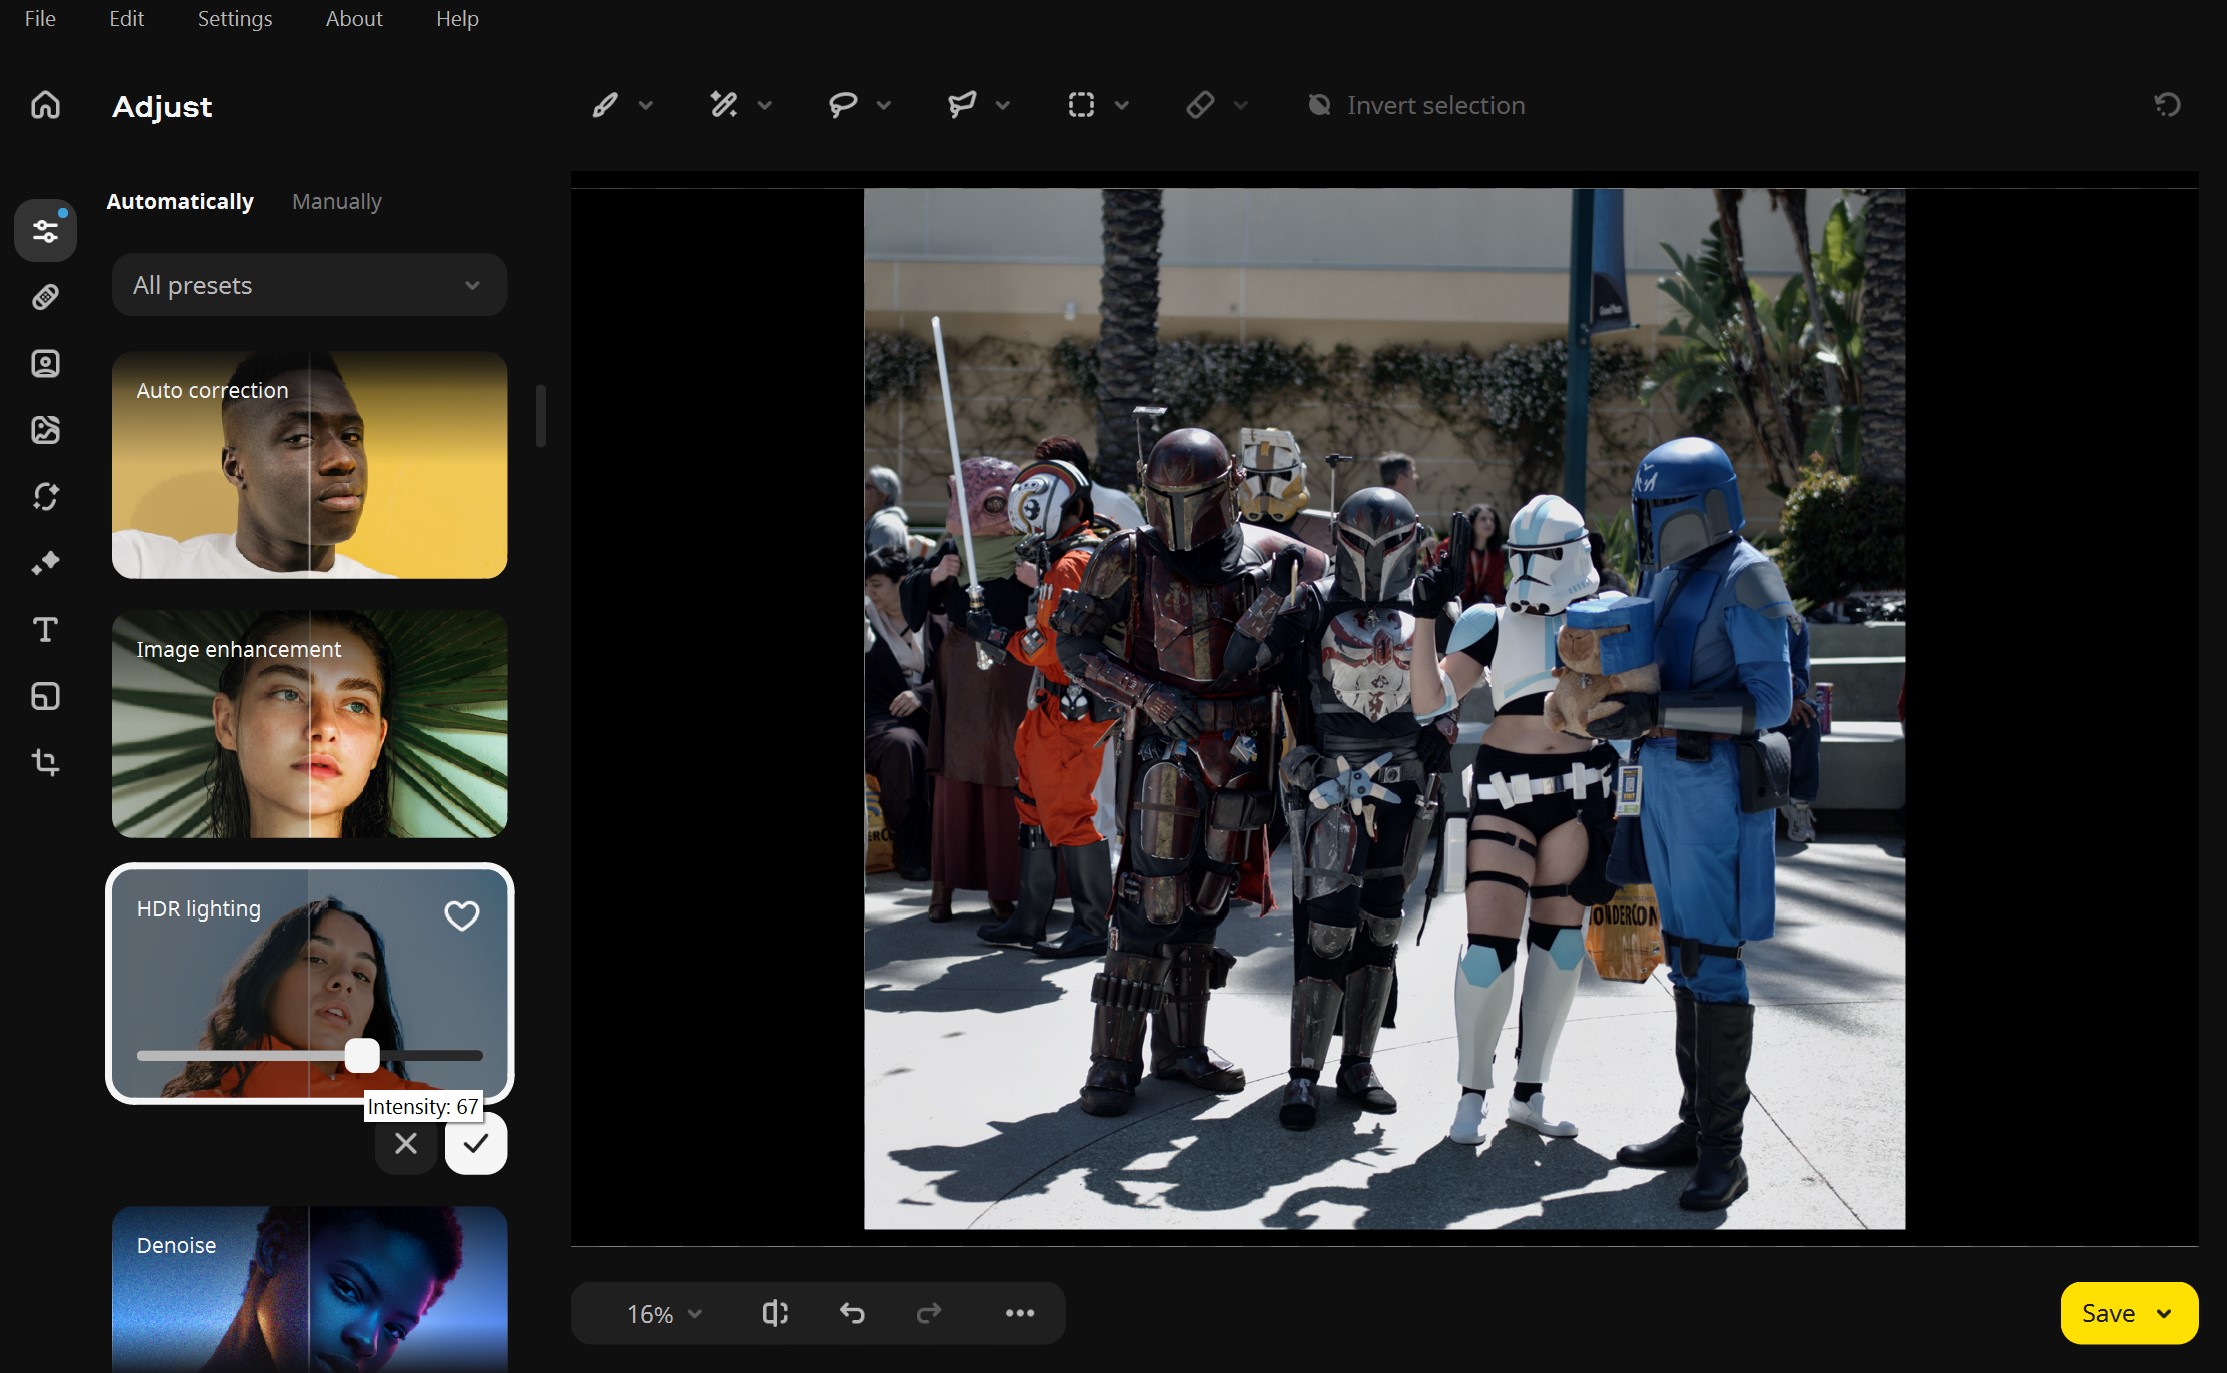The width and height of the screenshot is (2227, 1373).
Task: Toggle before/after compare view icon
Action: point(775,1313)
